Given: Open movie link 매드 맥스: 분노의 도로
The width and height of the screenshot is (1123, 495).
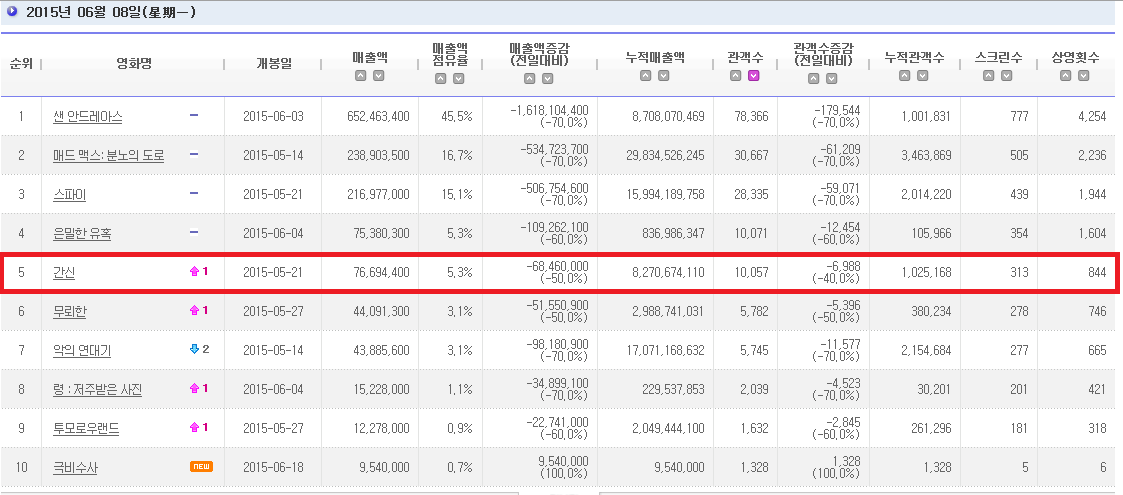Looking at the screenshot, I should (109, 155).
